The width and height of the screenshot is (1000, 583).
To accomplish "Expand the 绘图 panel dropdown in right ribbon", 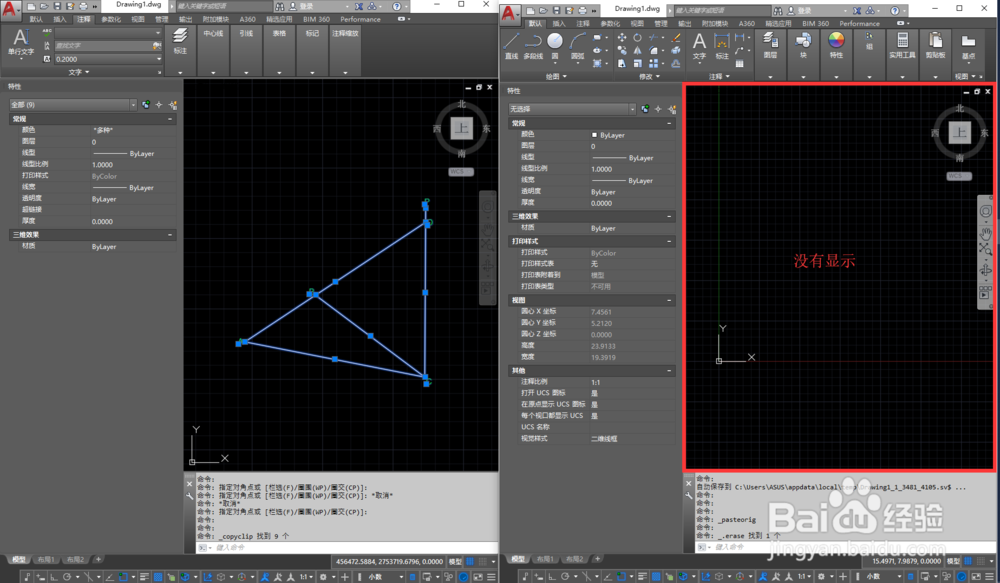I will pos(555,77).
